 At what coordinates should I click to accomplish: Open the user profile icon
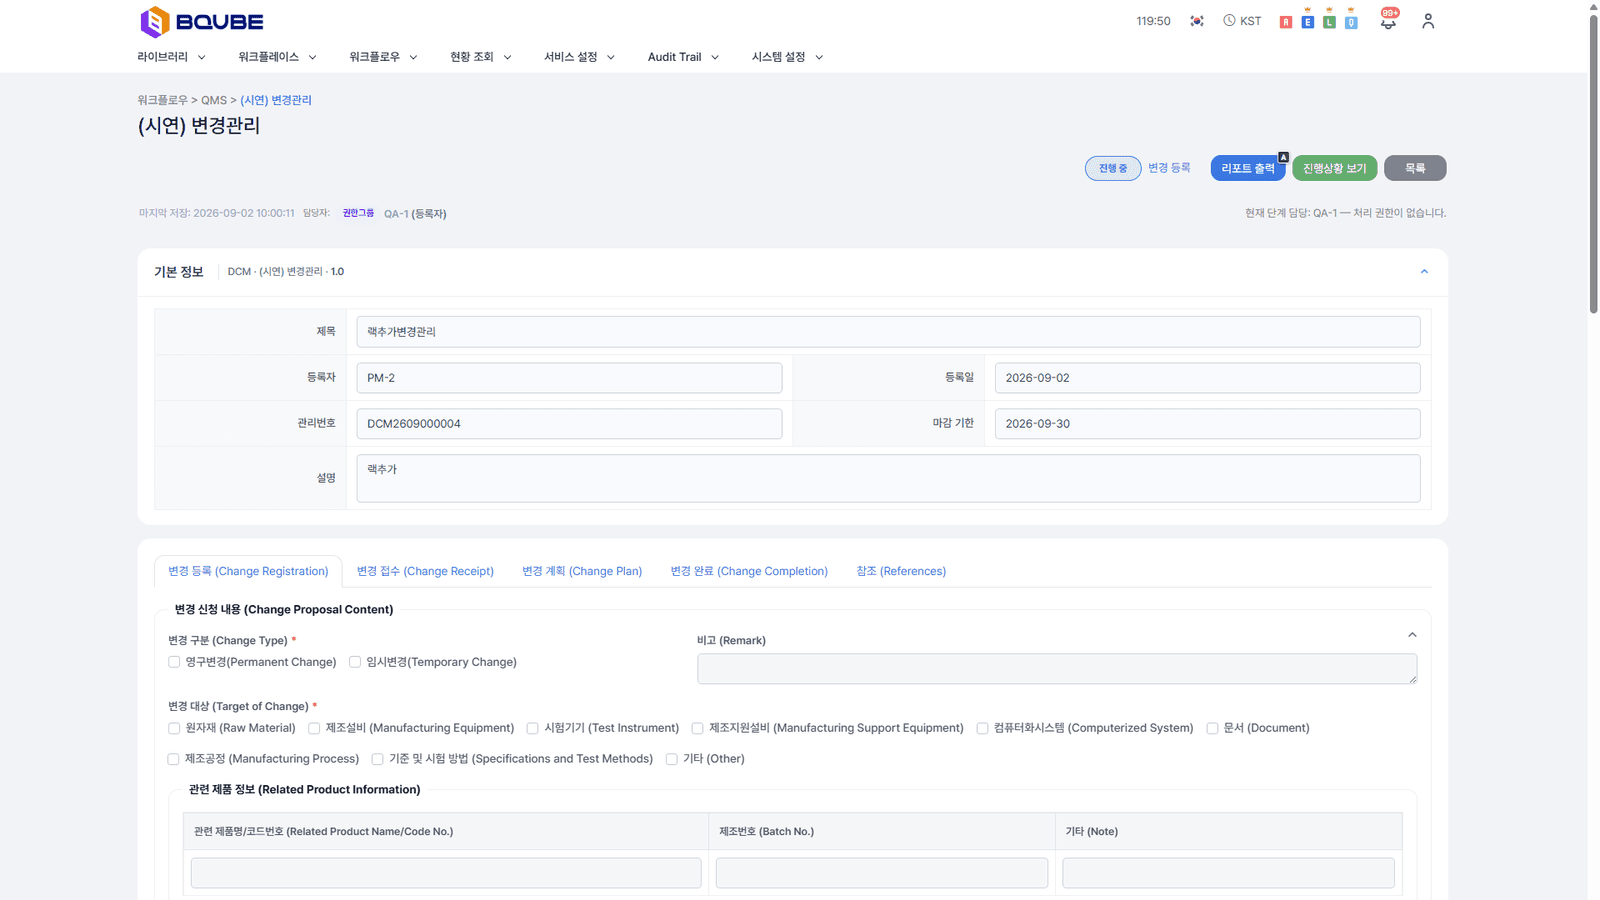pos(1428,21)
